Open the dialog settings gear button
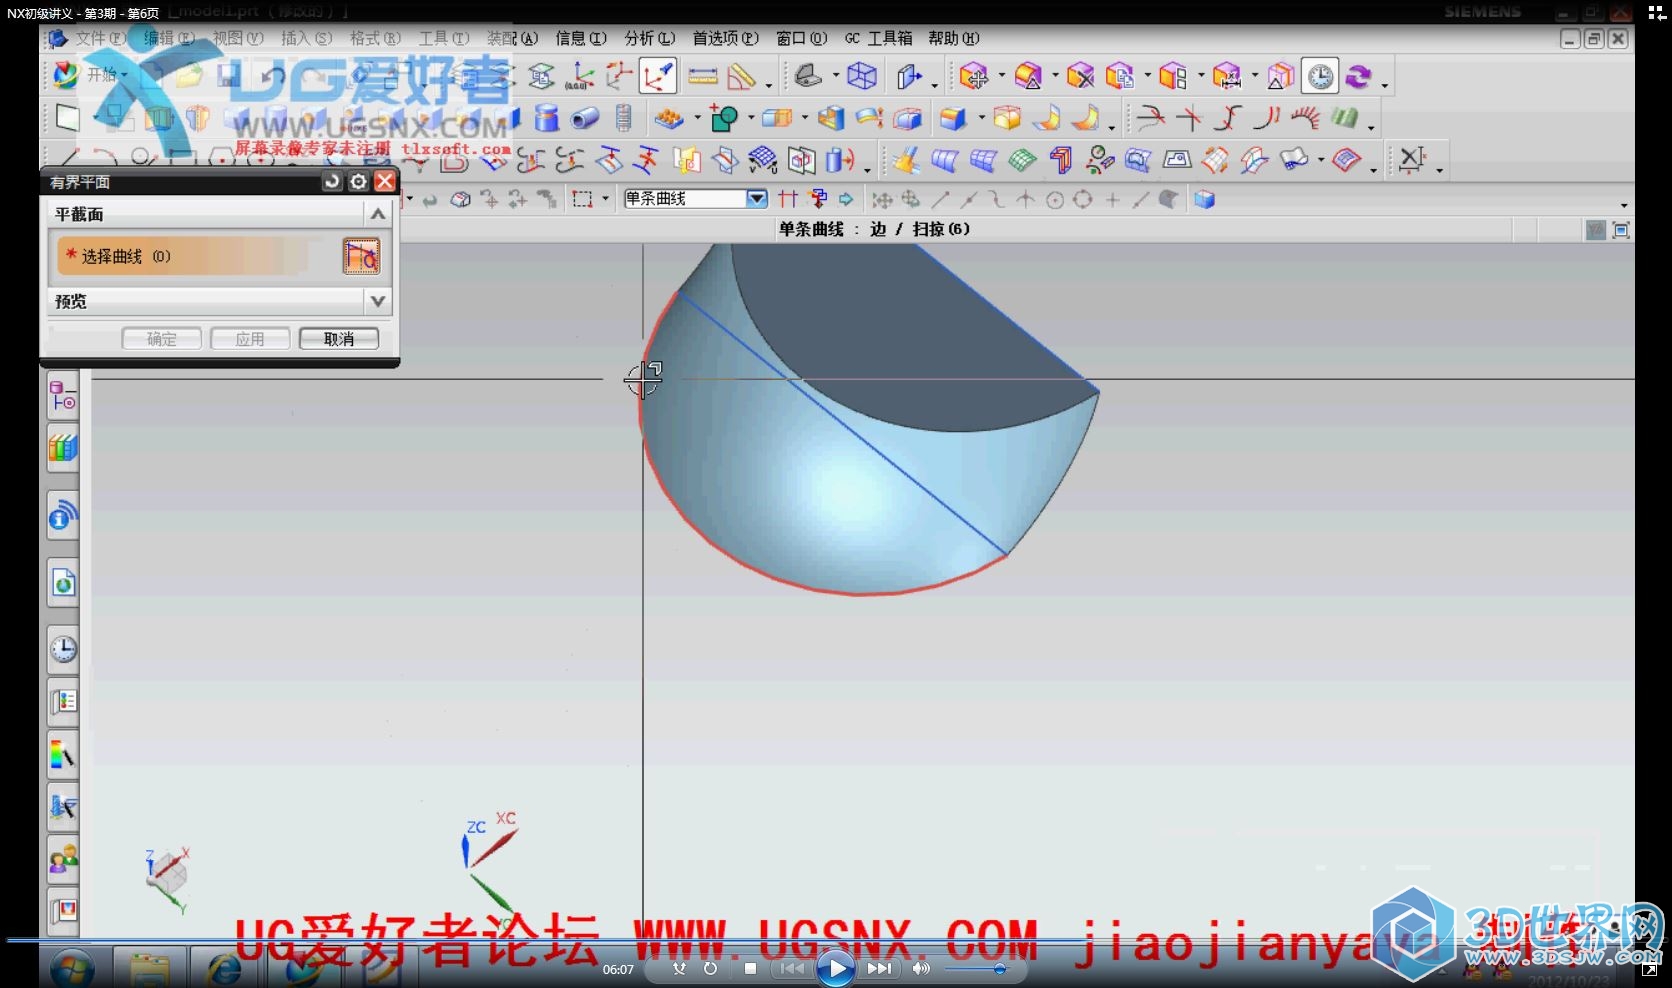The image size is (1672, 988). click(x=358, y=181)
